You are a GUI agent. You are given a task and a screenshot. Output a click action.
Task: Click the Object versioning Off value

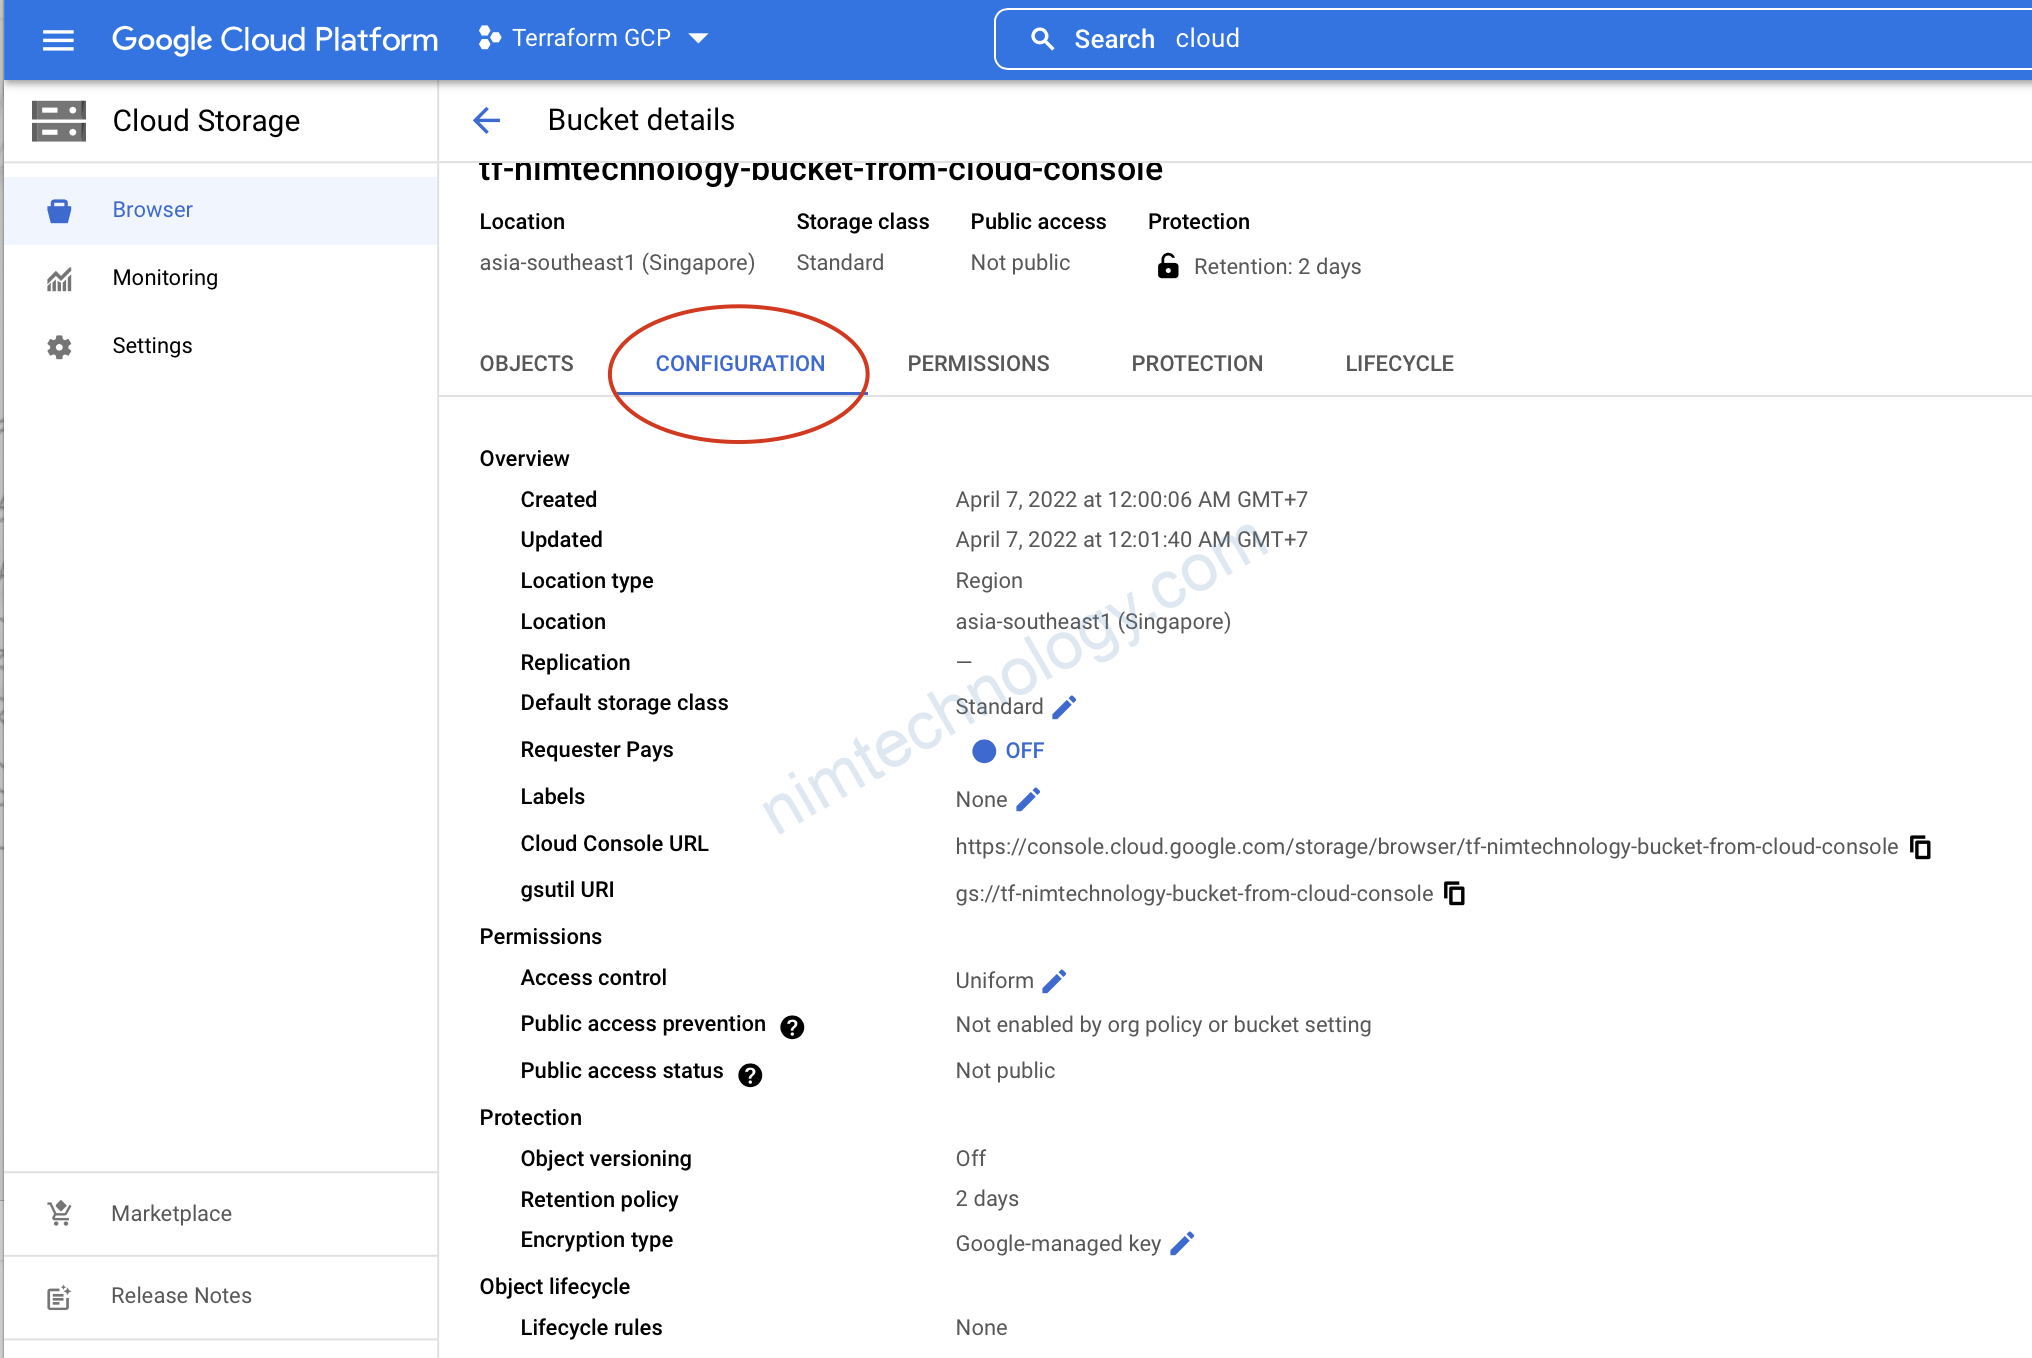click(971, 1158)
